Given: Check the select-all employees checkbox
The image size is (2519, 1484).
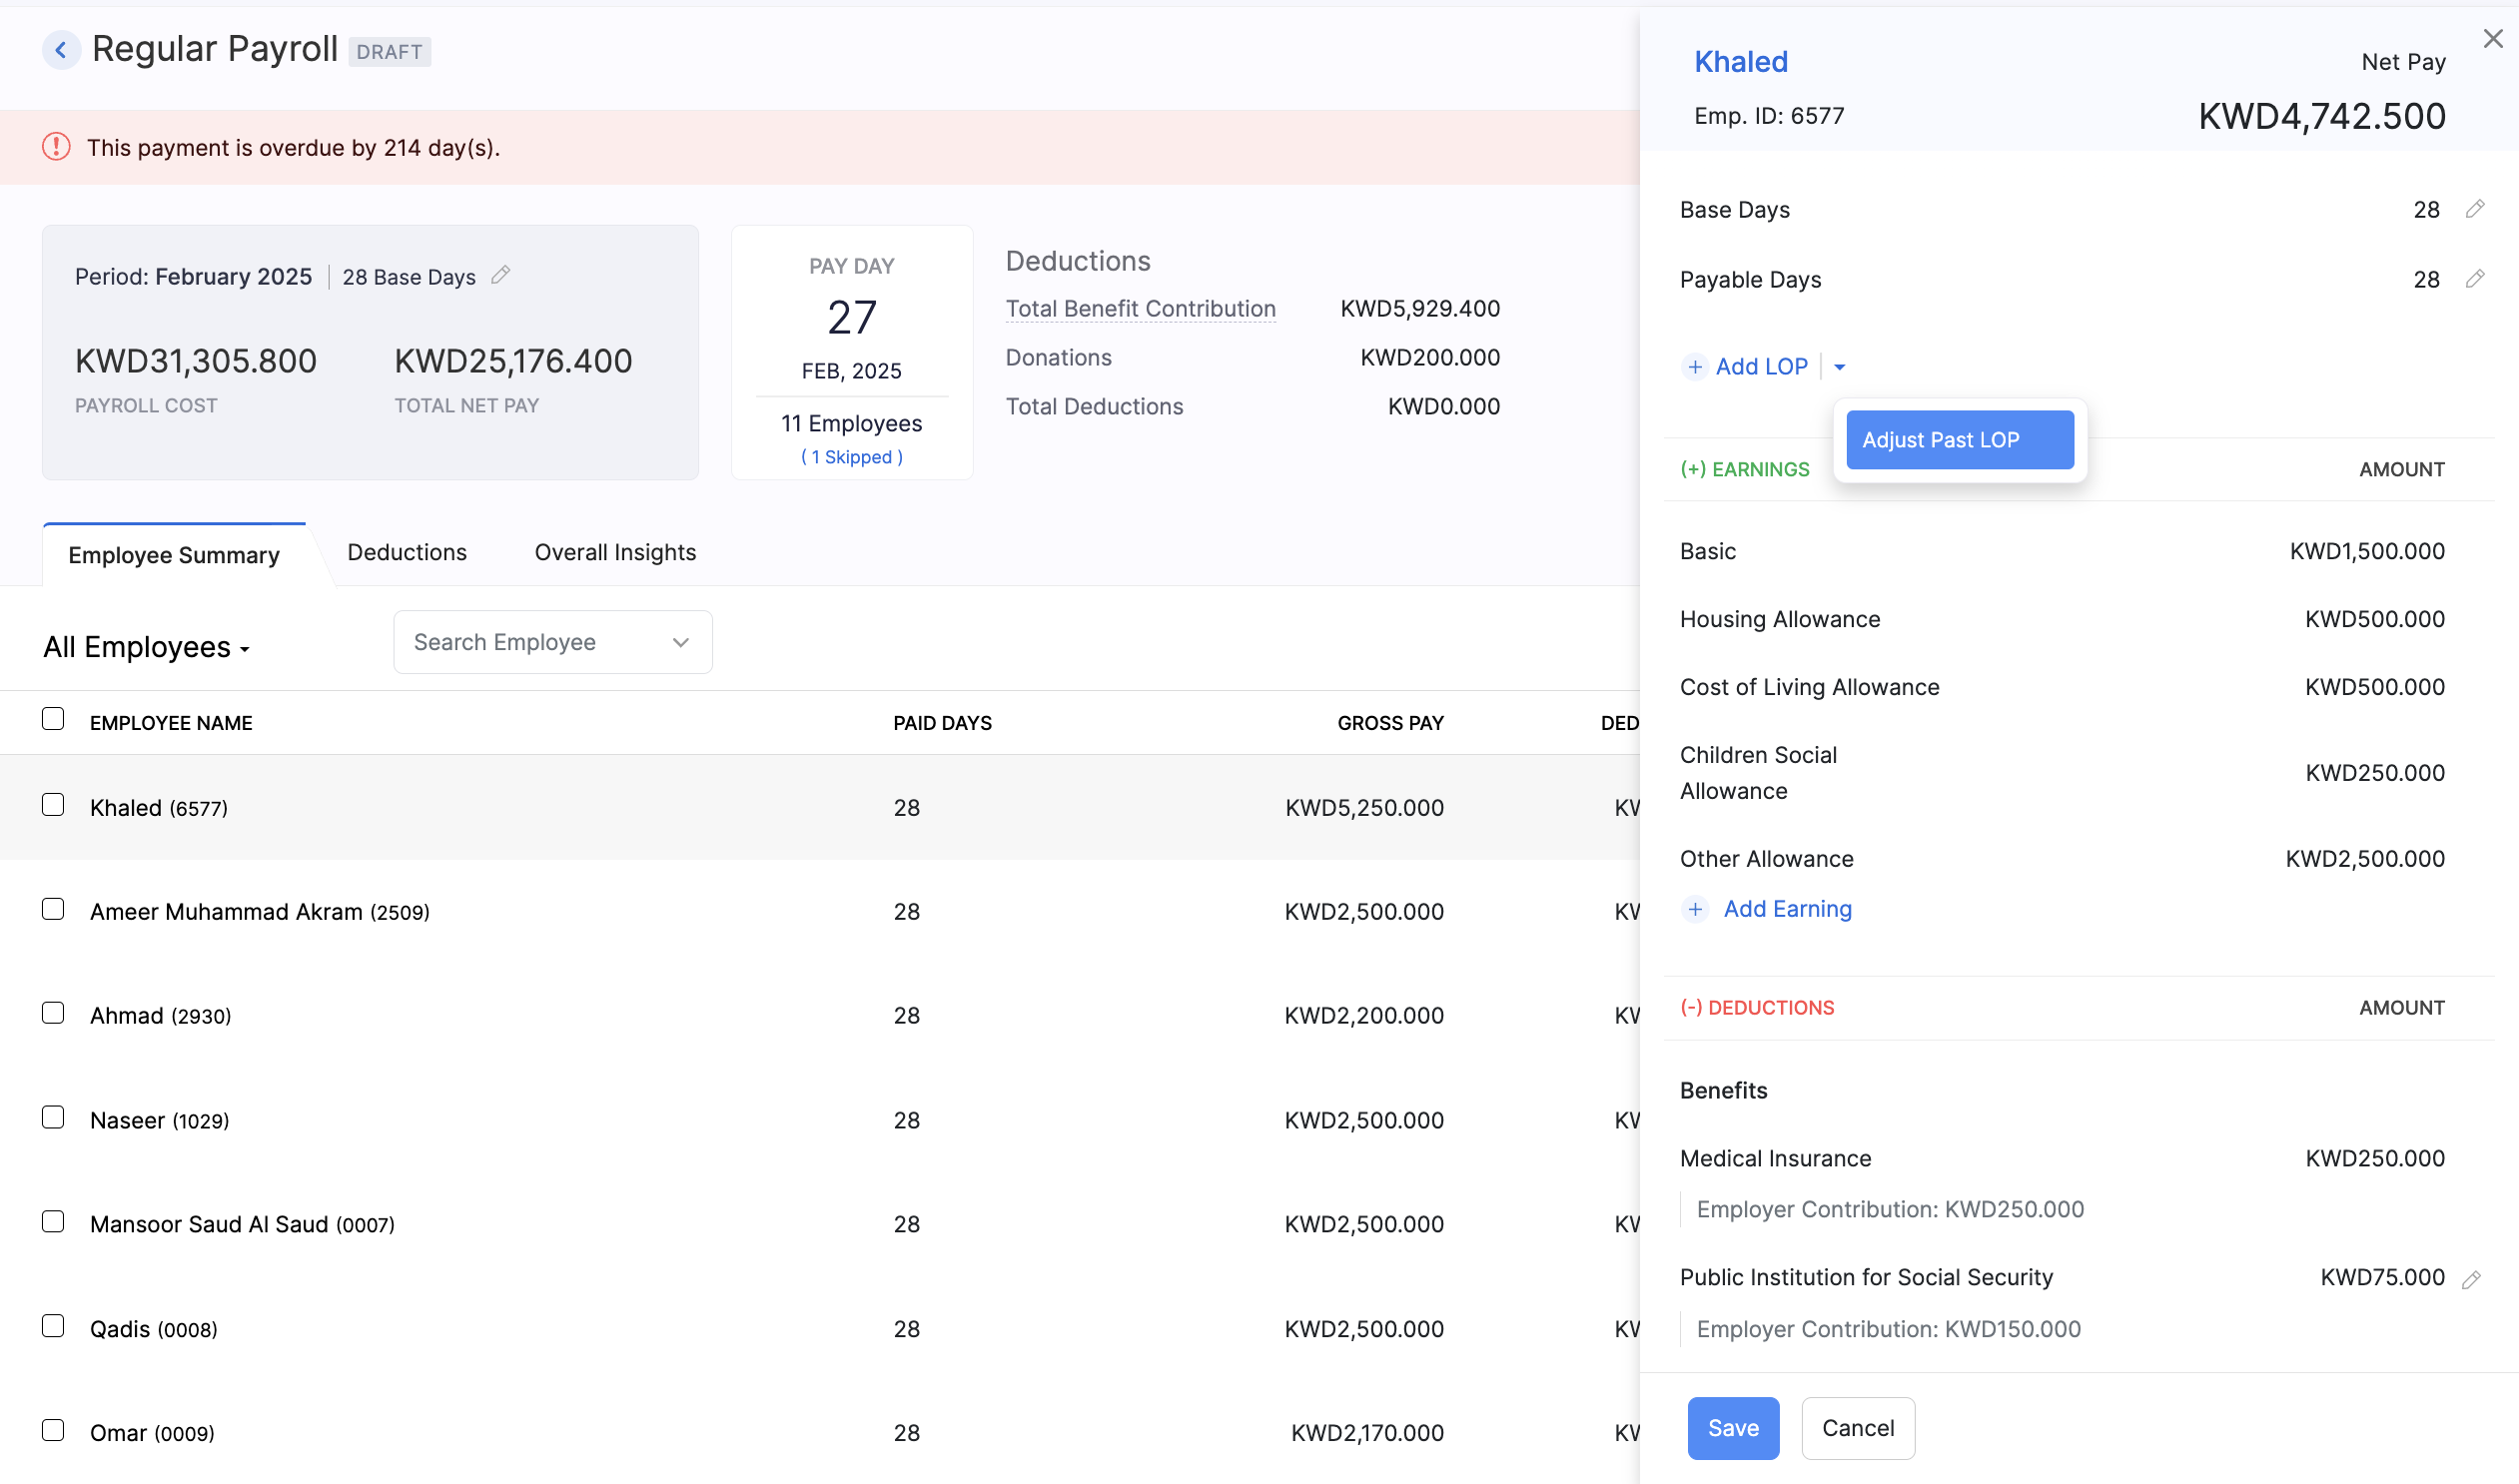Looking at the screenshot, I should [x=53, y=717].
